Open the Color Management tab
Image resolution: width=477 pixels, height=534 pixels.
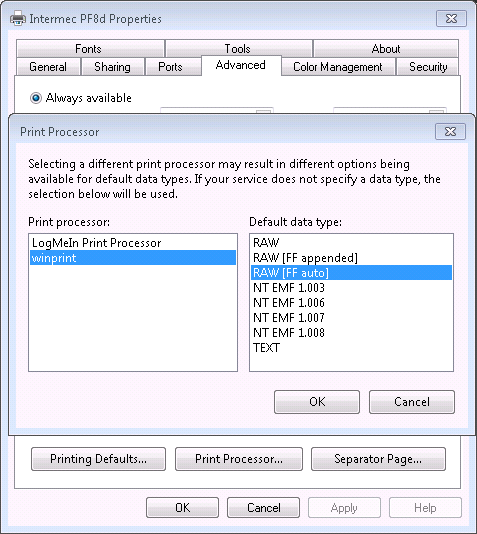point(338,67)
